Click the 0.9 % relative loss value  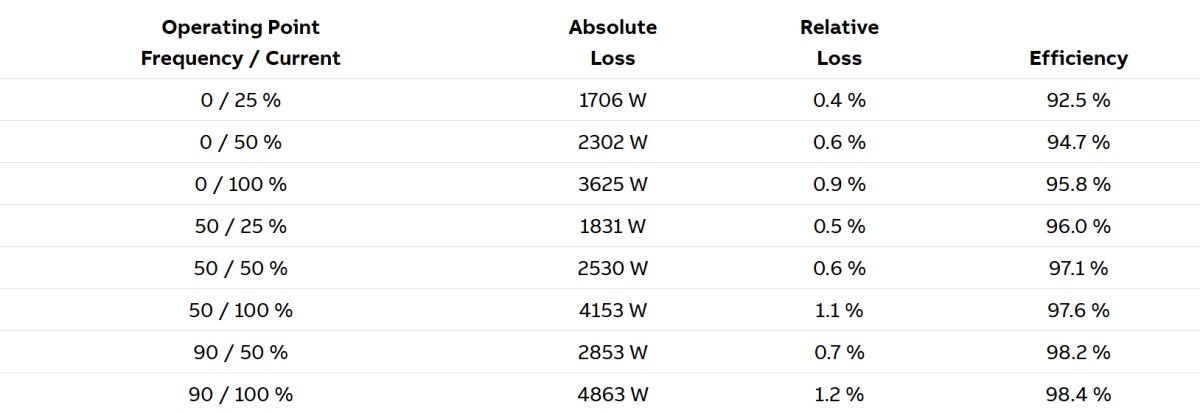coord(839,184)
